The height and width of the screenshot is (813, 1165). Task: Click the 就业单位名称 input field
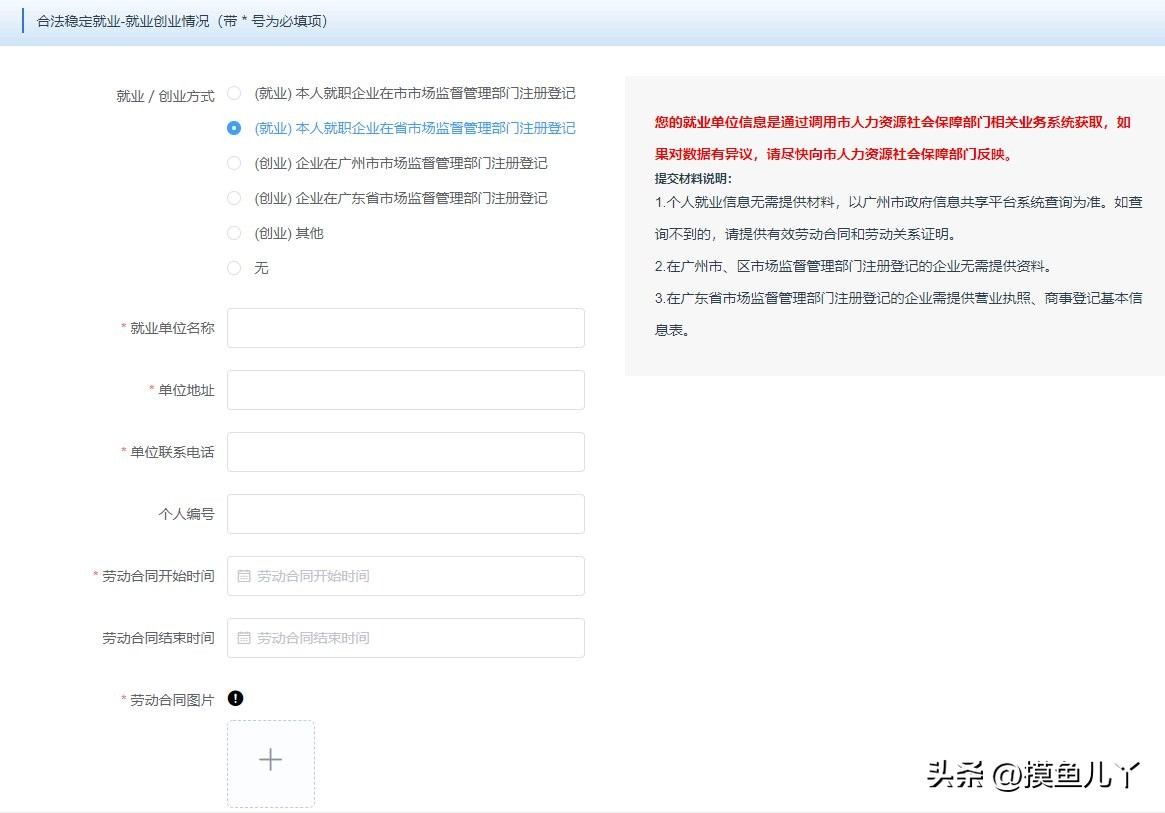pyautogui.click(x=405, y=328)
